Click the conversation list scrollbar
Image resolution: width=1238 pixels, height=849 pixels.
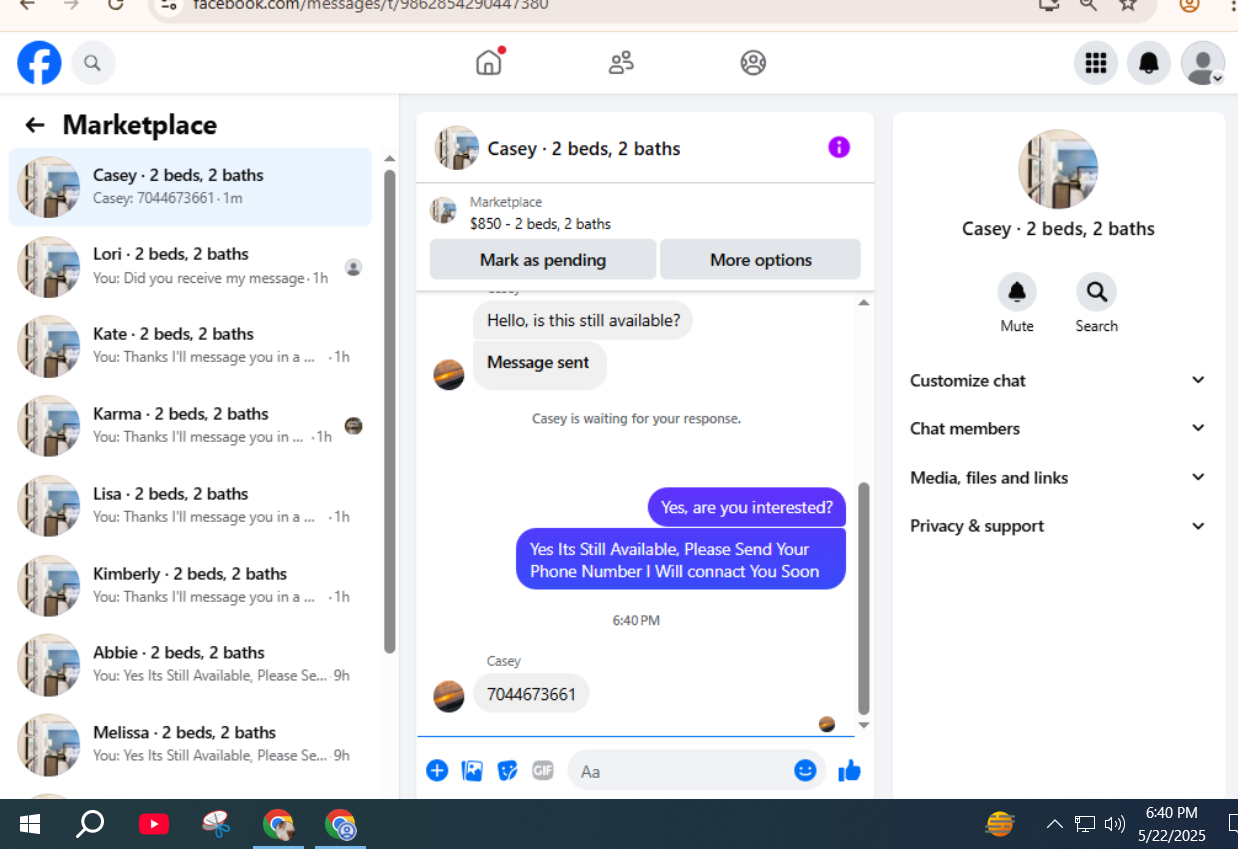coord(390,410)
